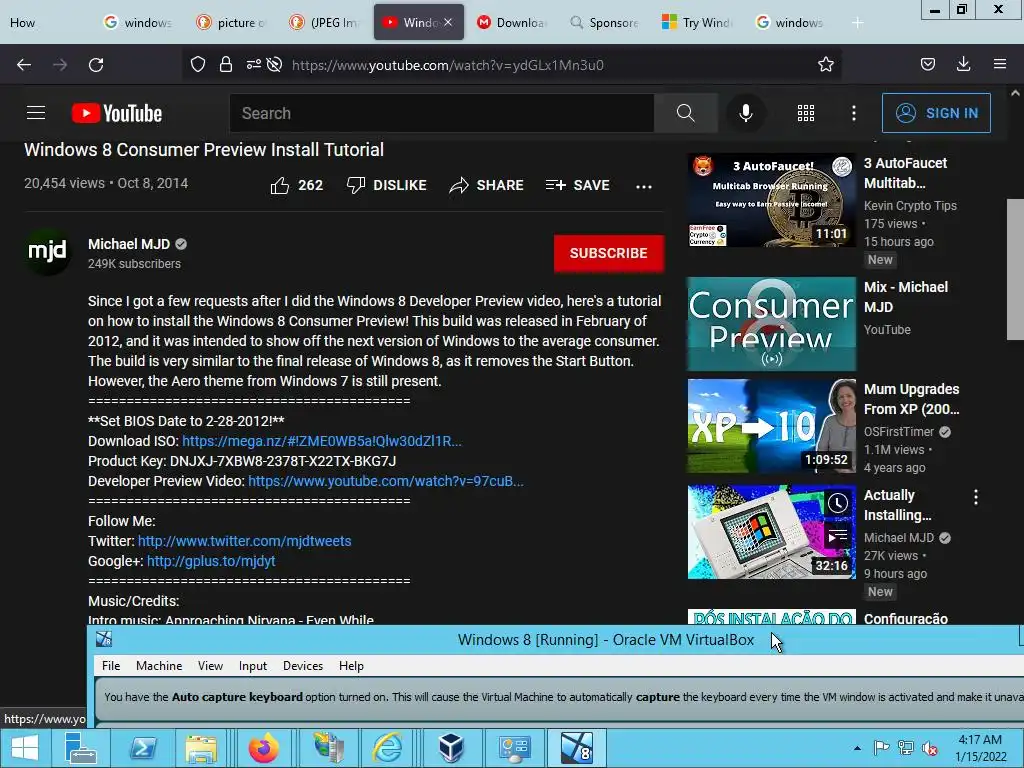Viewport: 1024px width, 768px height.
Task: Open YouTube settings three-dot menu
Action: (854, 113)
